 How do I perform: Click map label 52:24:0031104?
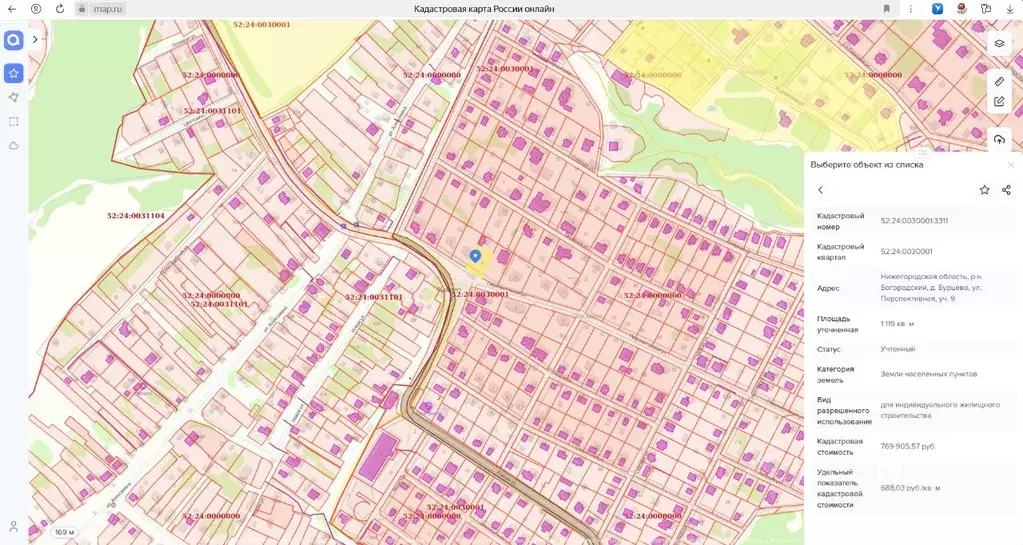136,215
